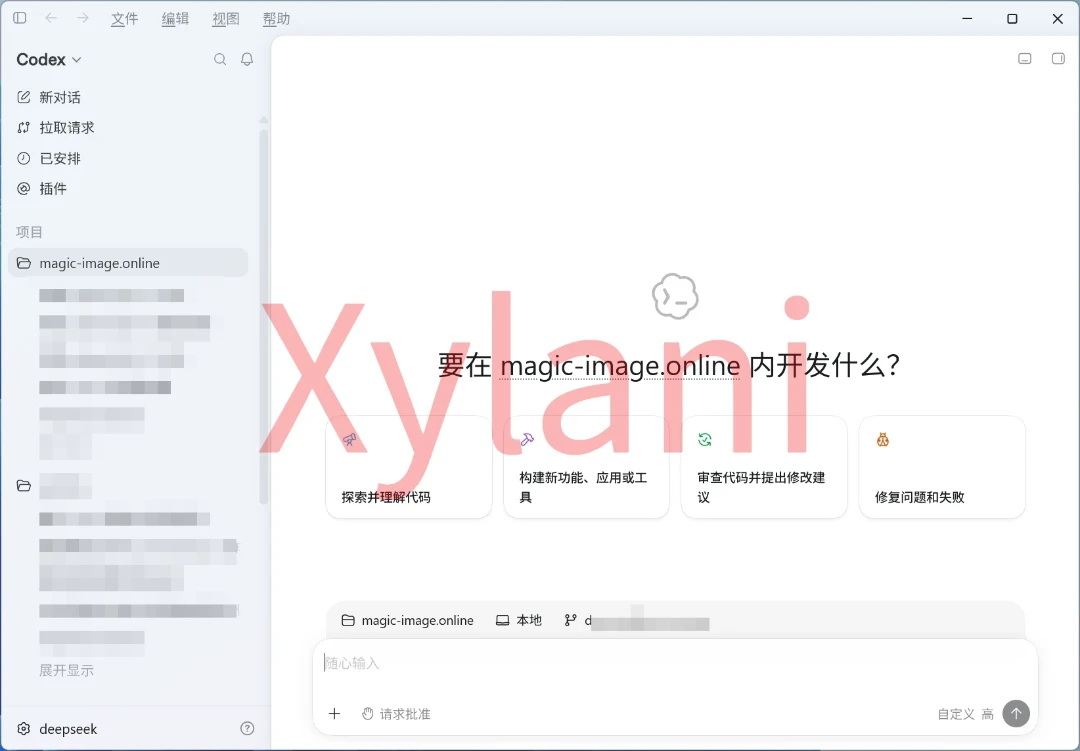Open magic-image.online folder selector in composer
The image size is (1080, 751).
point(408,621)
